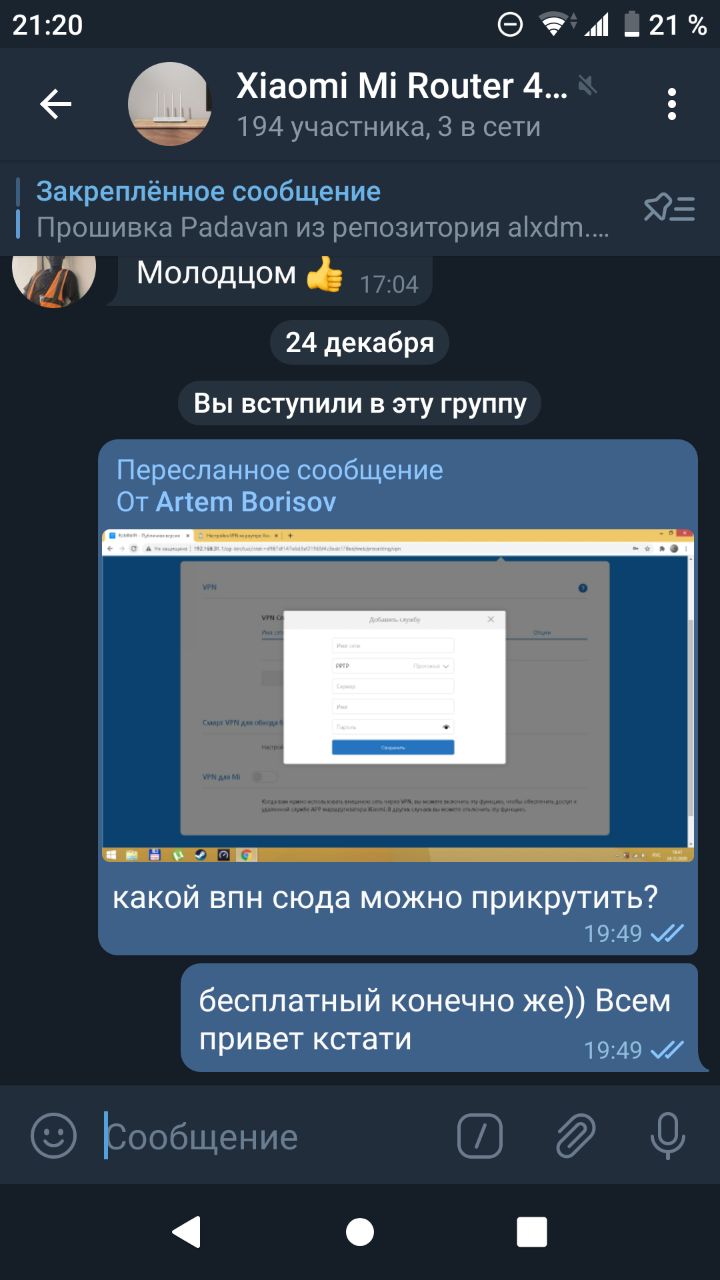Select the какой впн сюда message text
This screenshot has width=720, height=1280.
pyautogui.click(x=385, y=897)
